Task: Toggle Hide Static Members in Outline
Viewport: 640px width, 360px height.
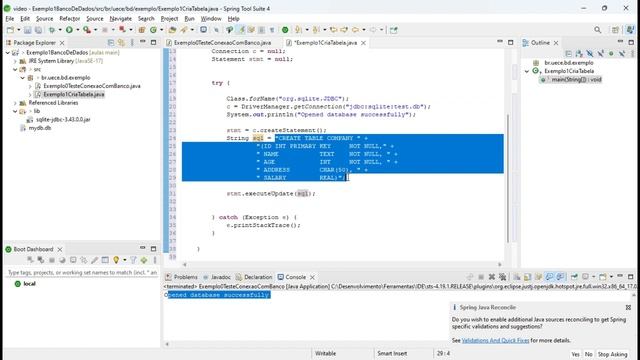Action: tap(600, 53)
